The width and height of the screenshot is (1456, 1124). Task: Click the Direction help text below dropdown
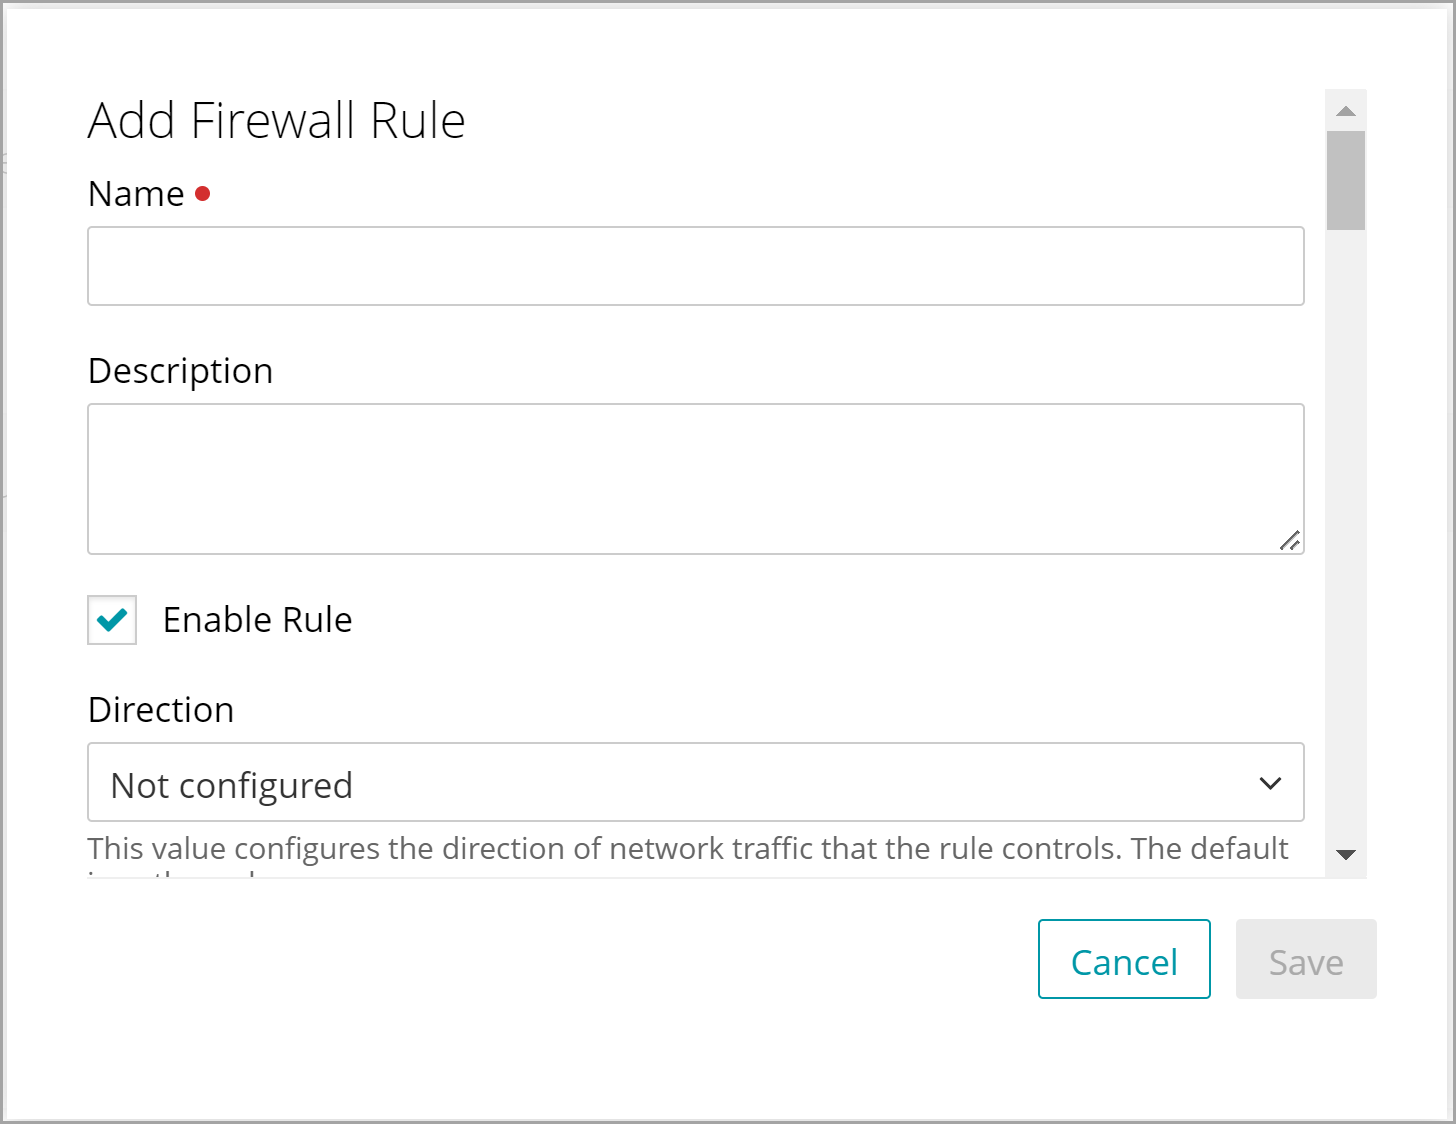[687, 849]
